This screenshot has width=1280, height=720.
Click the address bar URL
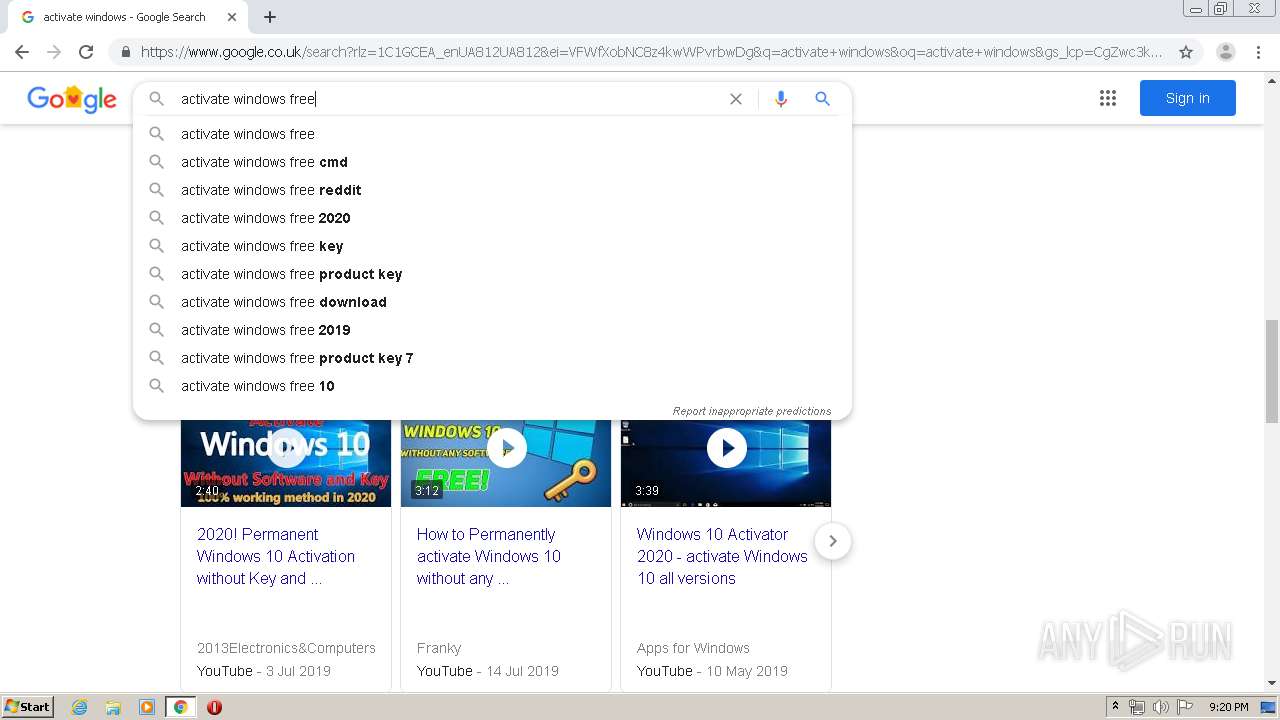point(651,52)
